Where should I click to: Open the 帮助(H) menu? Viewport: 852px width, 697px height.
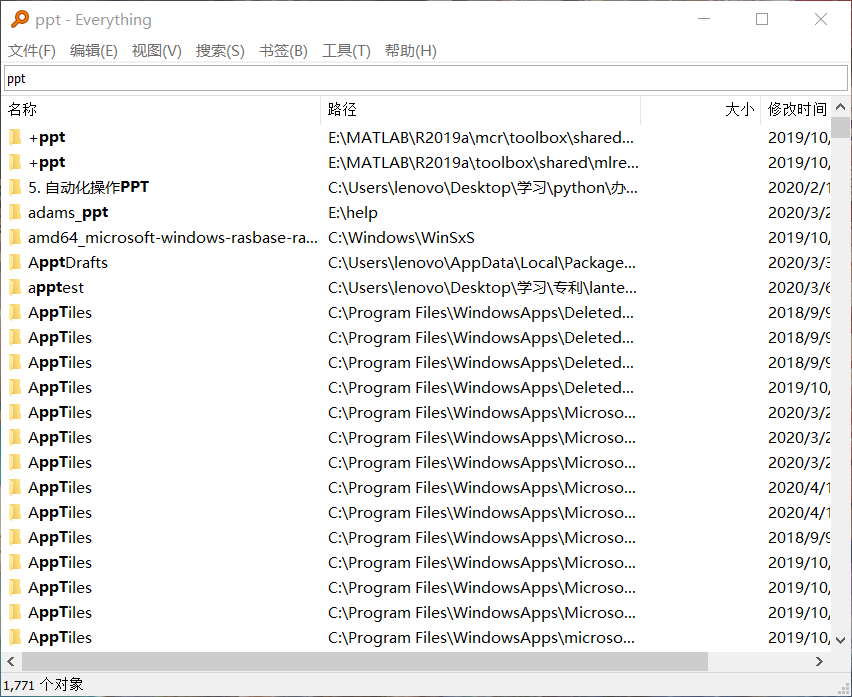[x=410, y=51]
